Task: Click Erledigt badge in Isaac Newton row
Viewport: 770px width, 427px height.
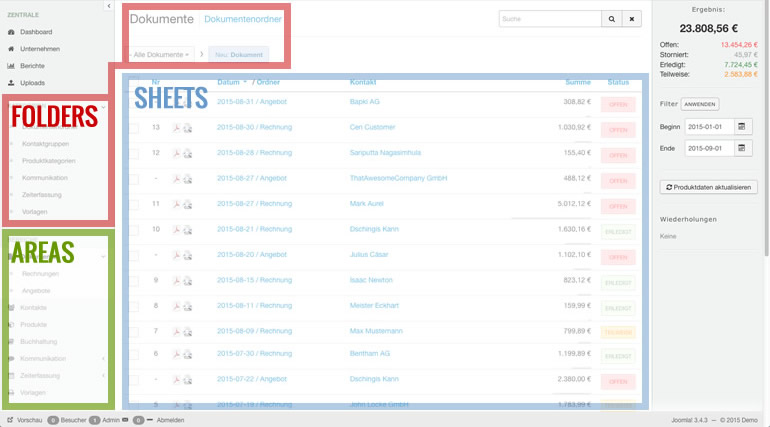Action: click(618, 283)
